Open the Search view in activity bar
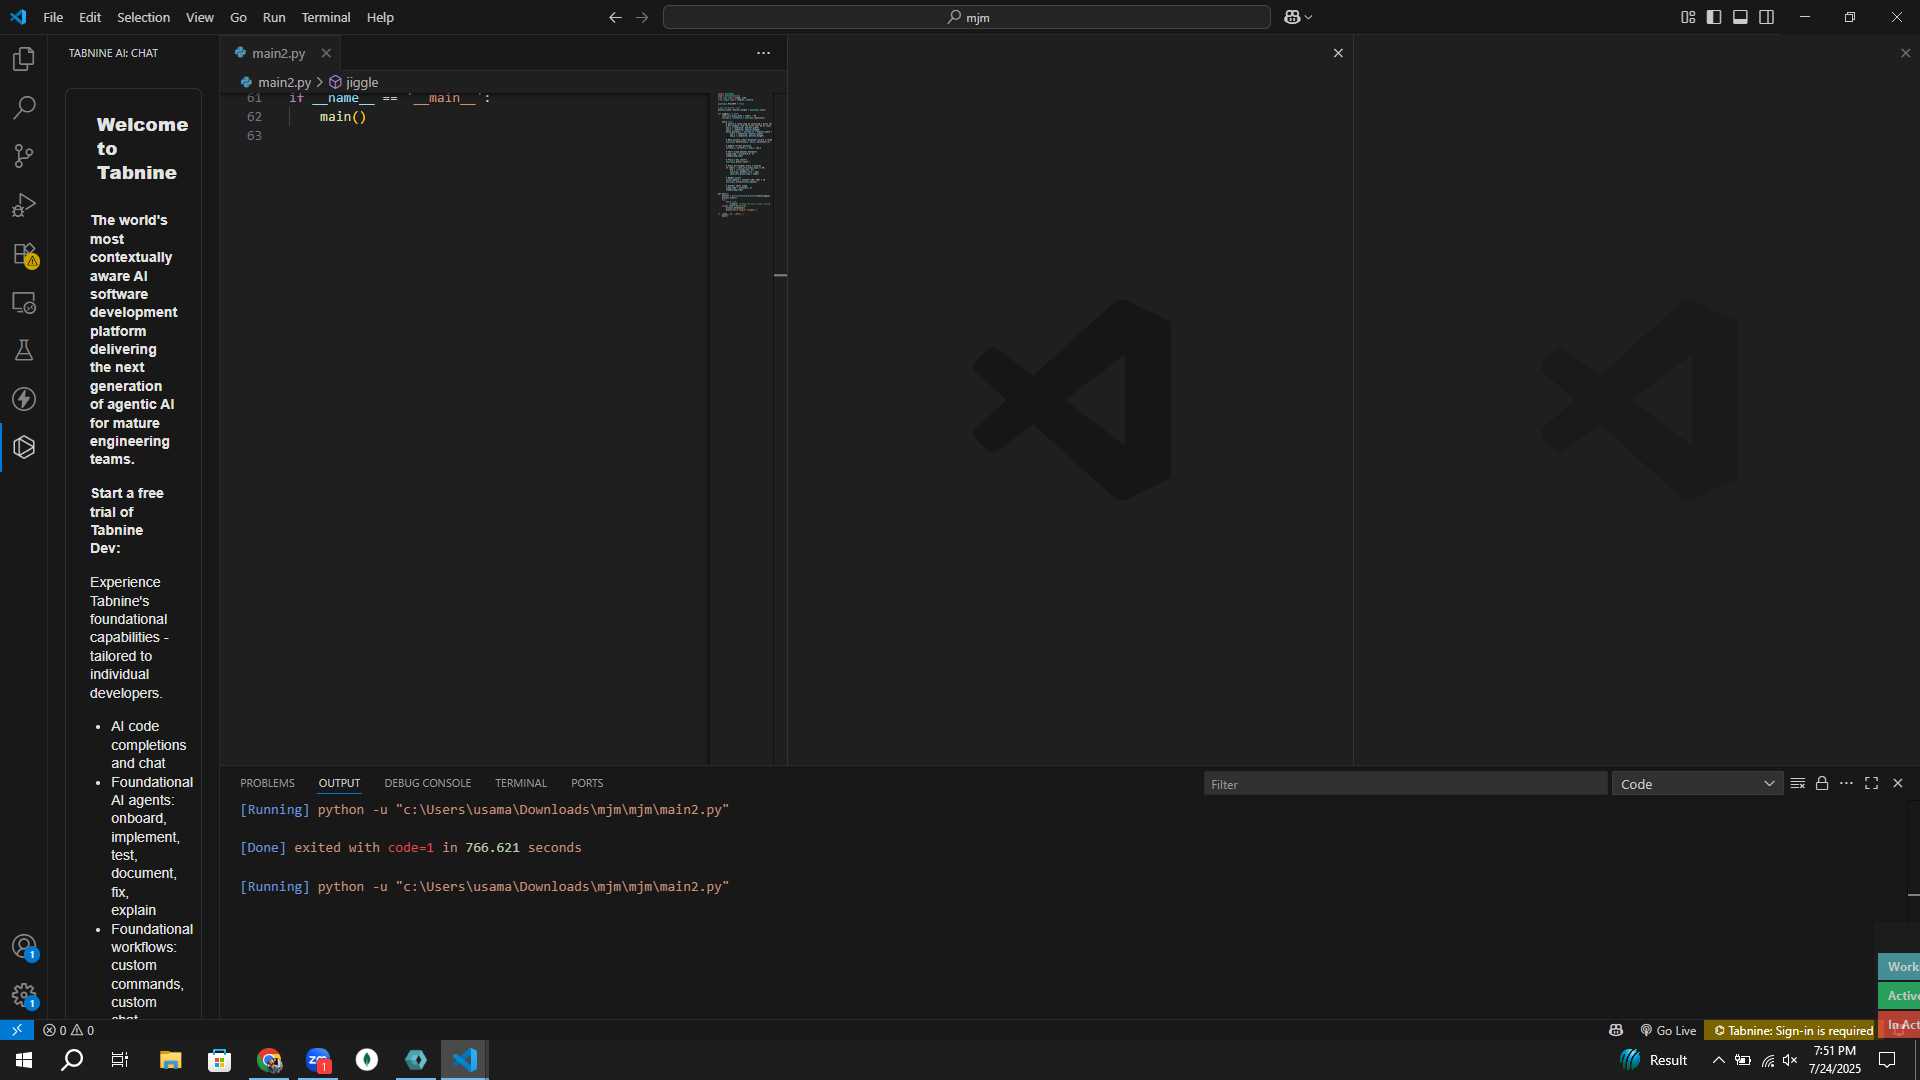This screenshot has width=1920, height=1080. pyautogui.click(x=24, y=108)
